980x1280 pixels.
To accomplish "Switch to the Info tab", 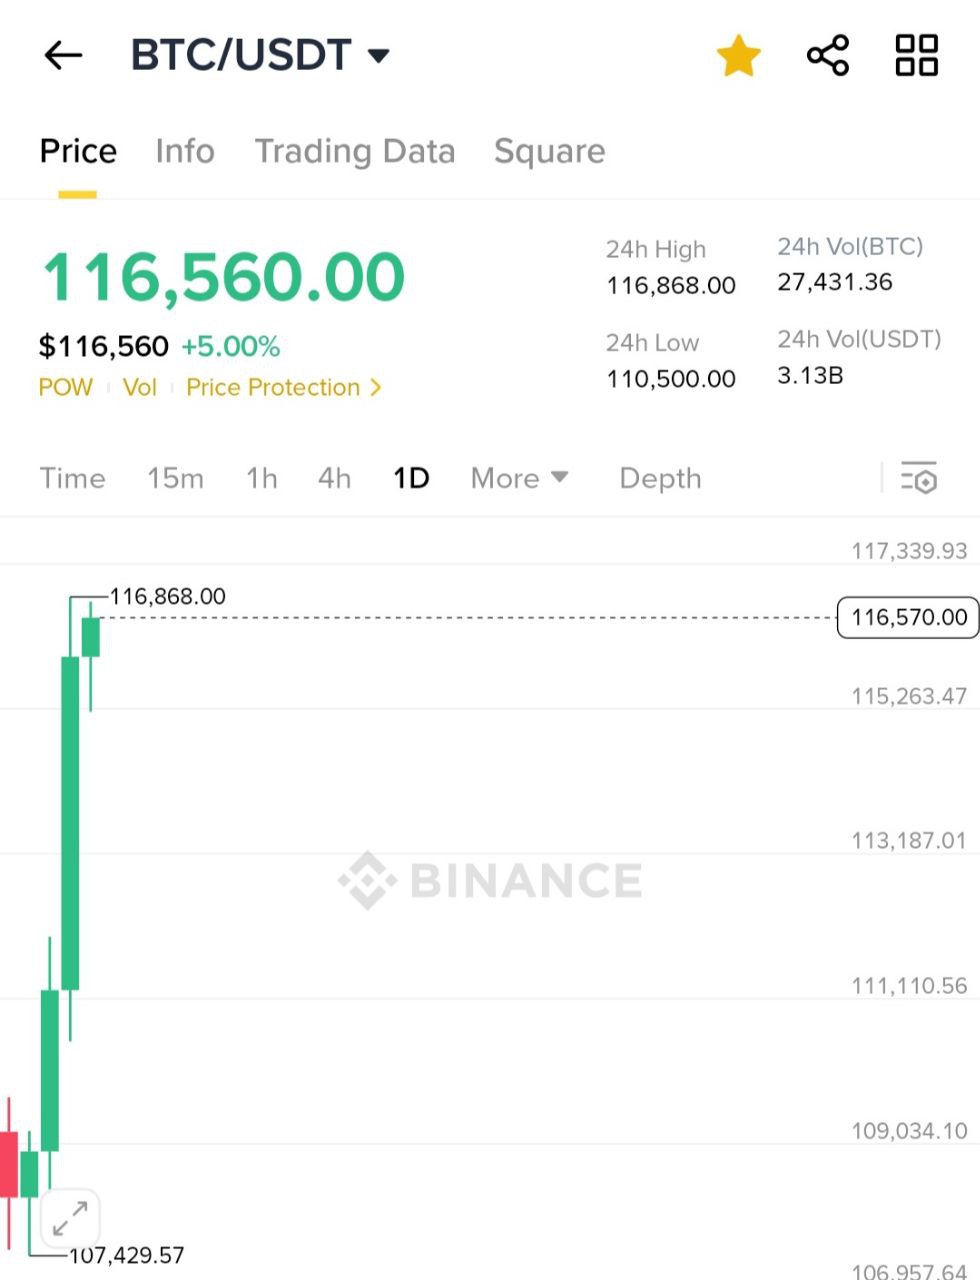I will [185, 151].
